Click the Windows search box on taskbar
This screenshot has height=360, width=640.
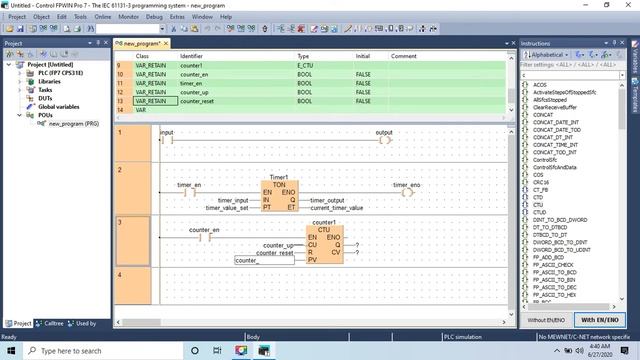coord(103,351)
